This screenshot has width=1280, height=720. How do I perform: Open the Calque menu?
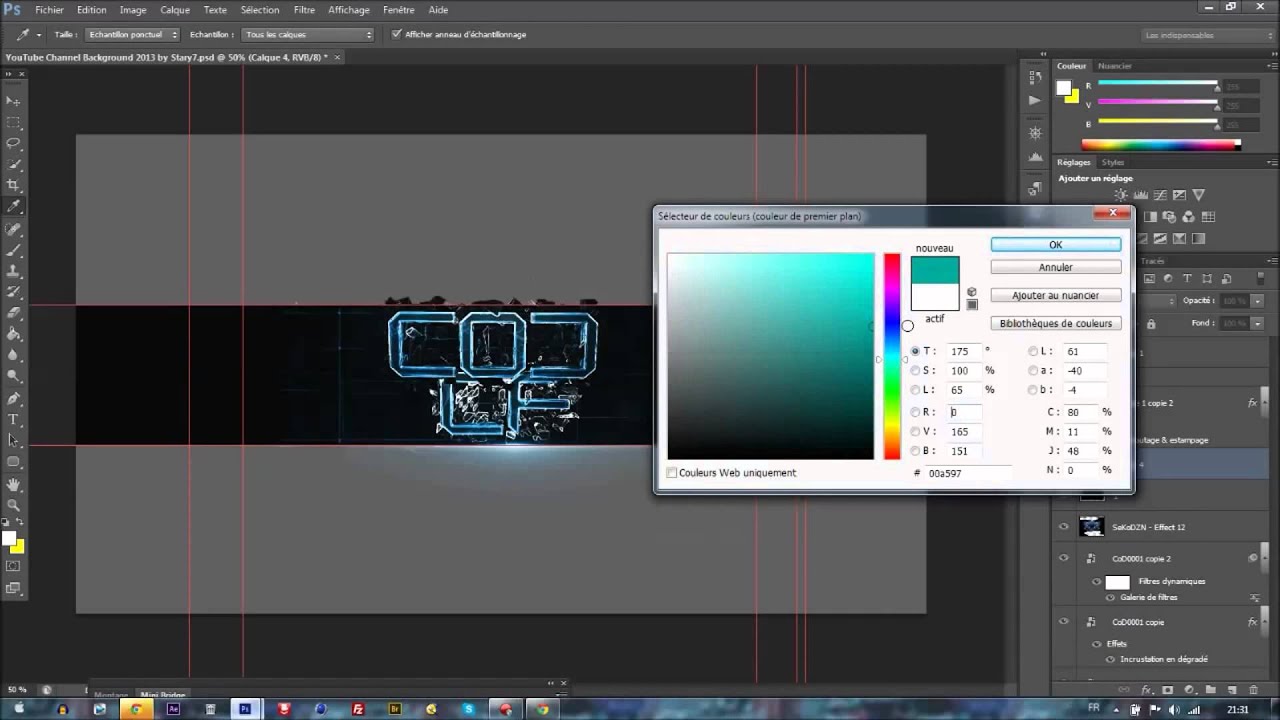[x=175, y=10]
